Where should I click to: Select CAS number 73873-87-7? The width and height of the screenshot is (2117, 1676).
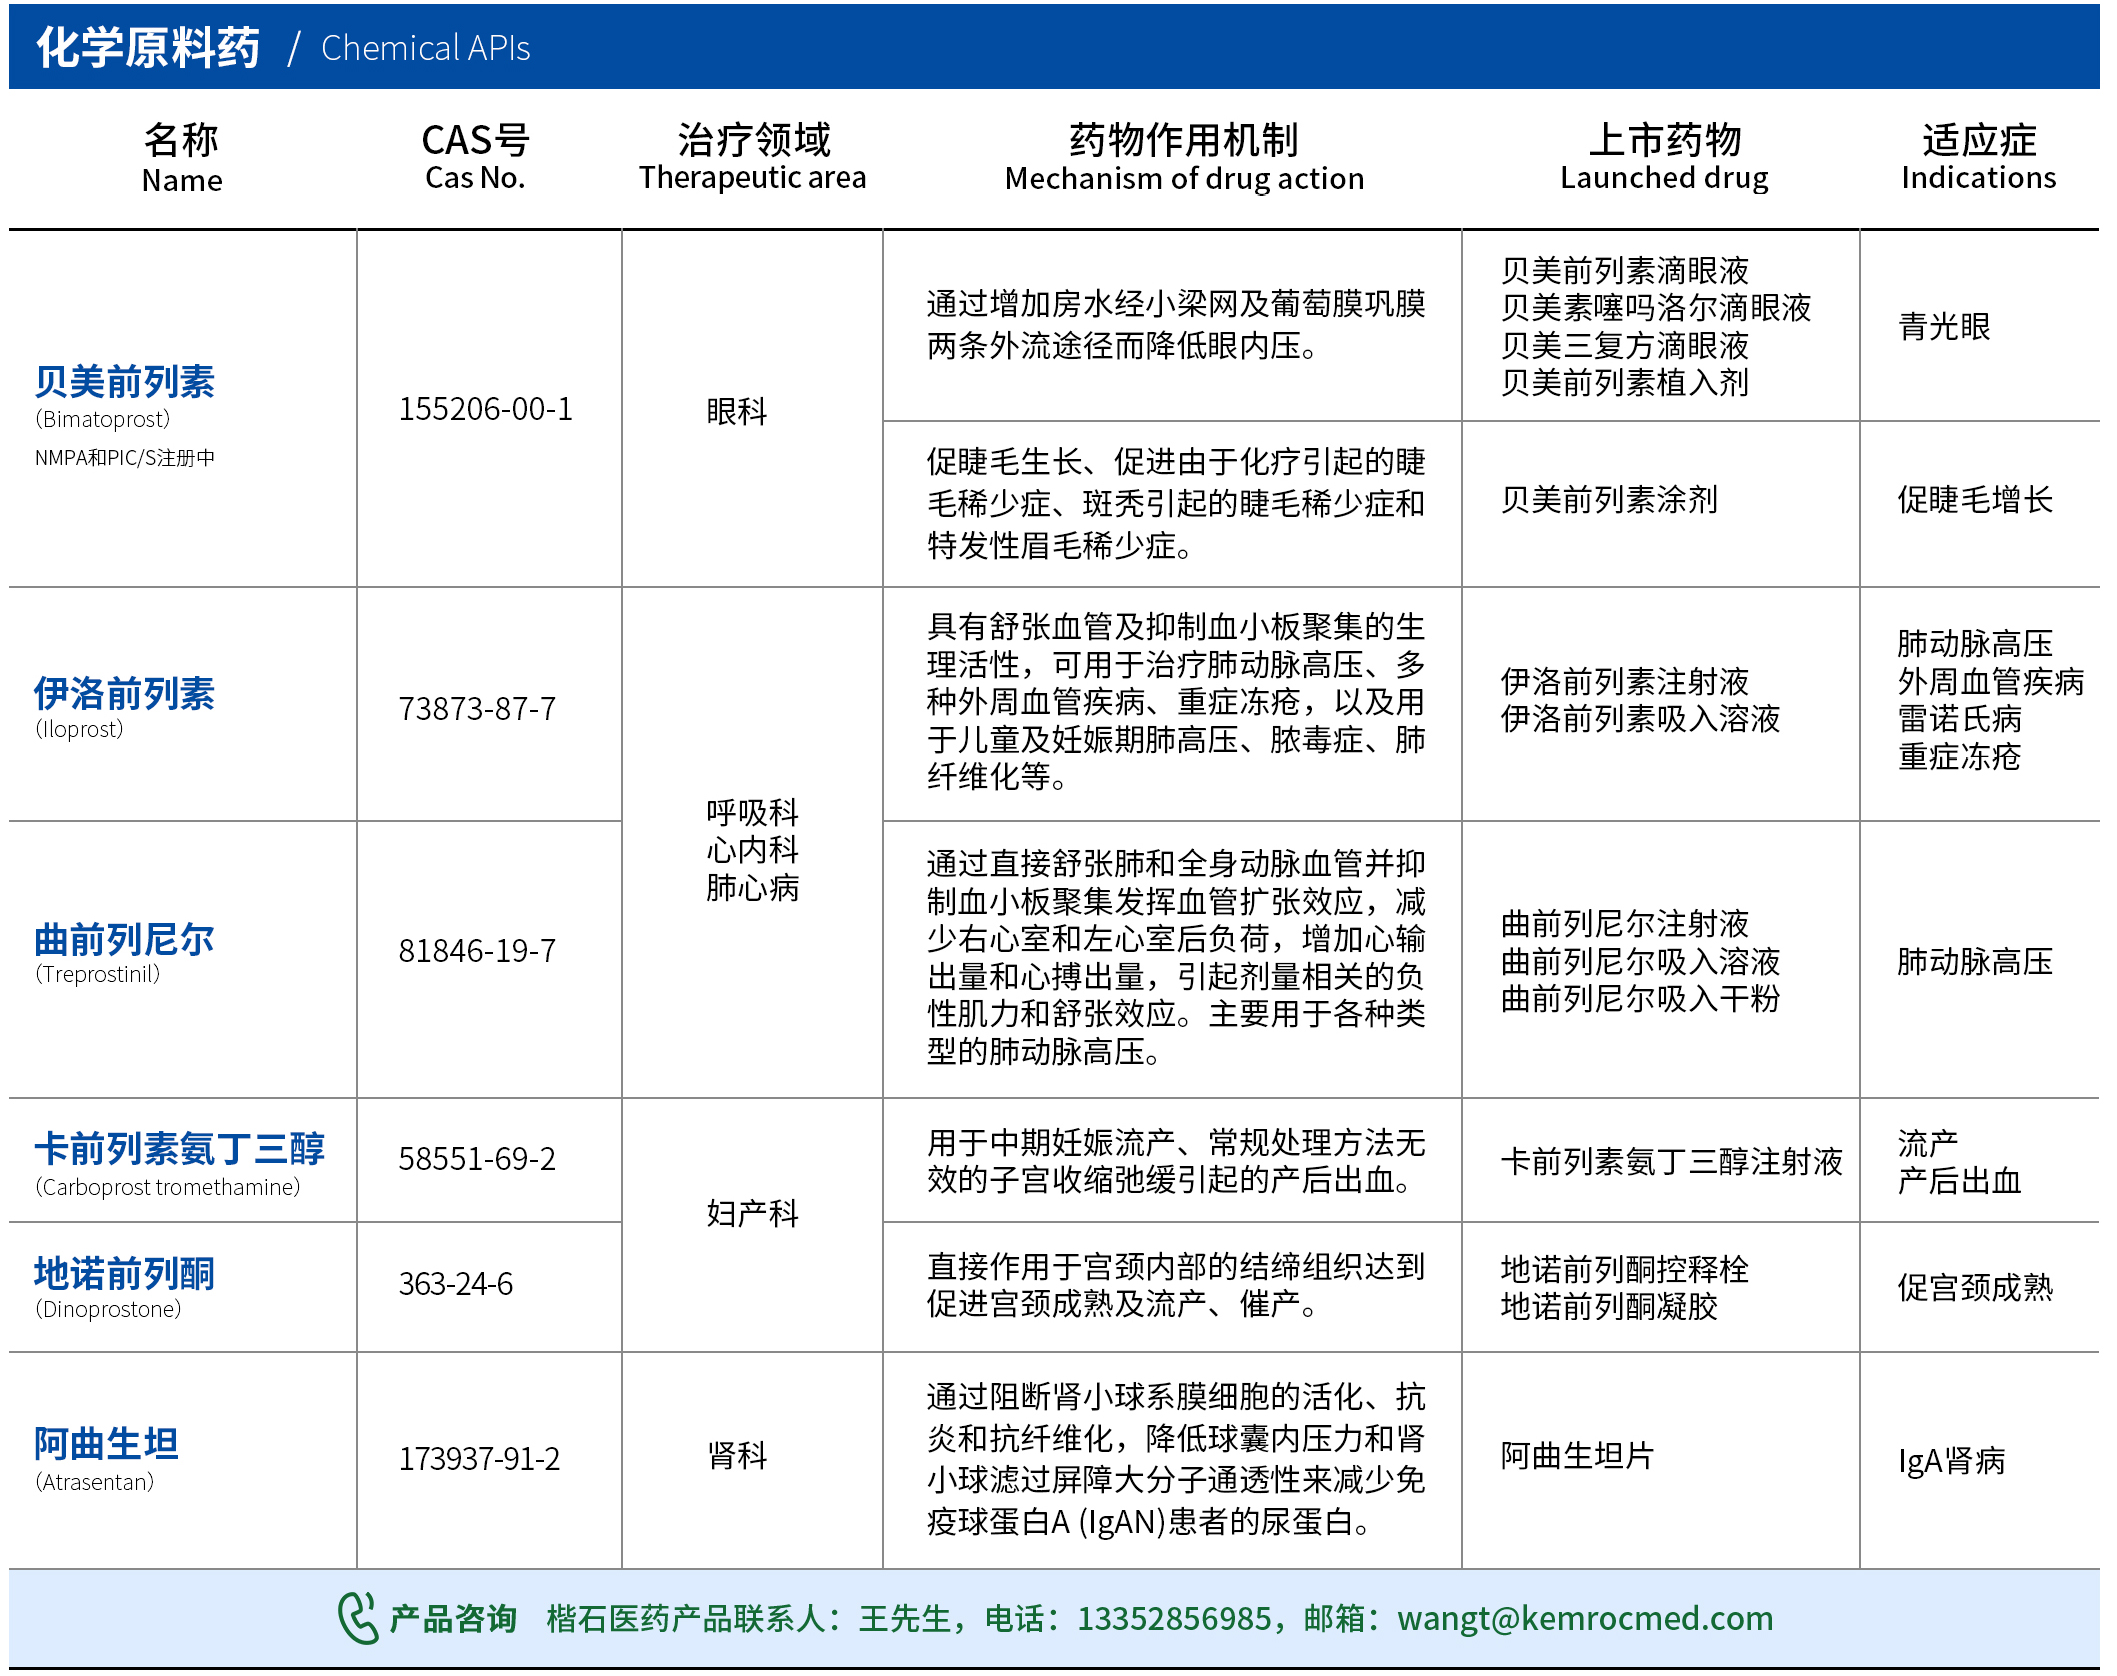[x=477, y=709]
